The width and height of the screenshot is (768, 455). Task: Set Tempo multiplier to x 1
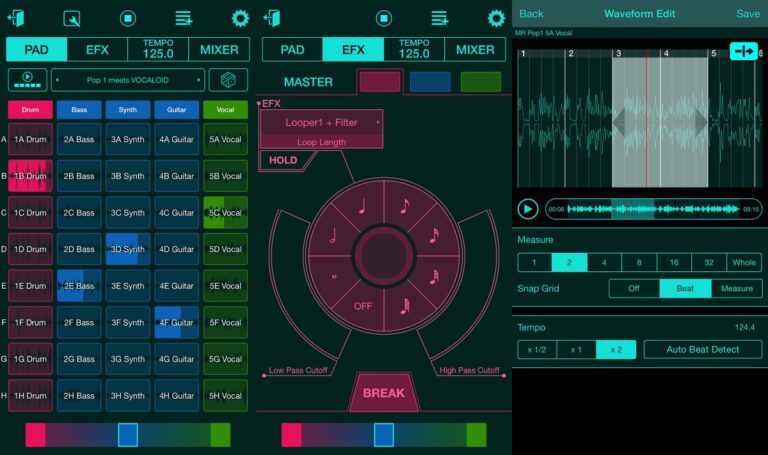coord(576,350)
